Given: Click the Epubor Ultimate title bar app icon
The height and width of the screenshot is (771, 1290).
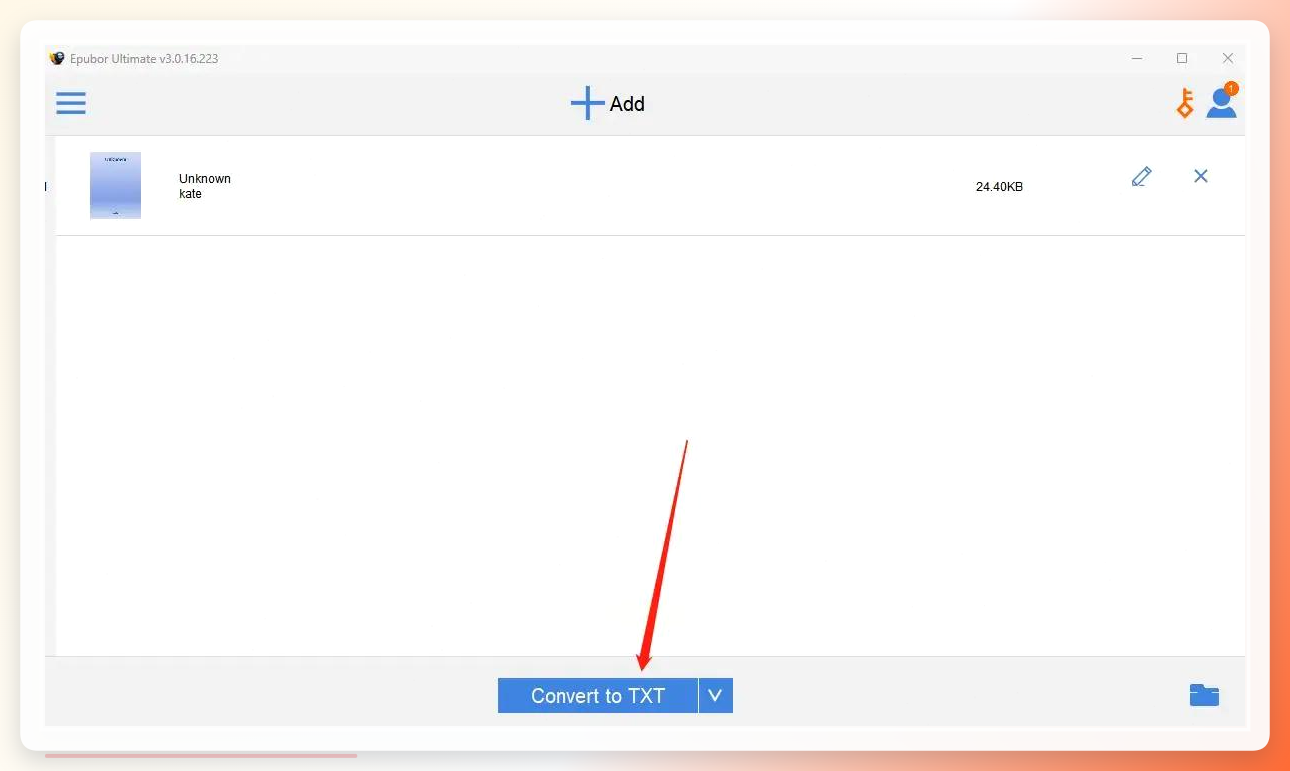Looking at the screenshot, I should point(57,58).
